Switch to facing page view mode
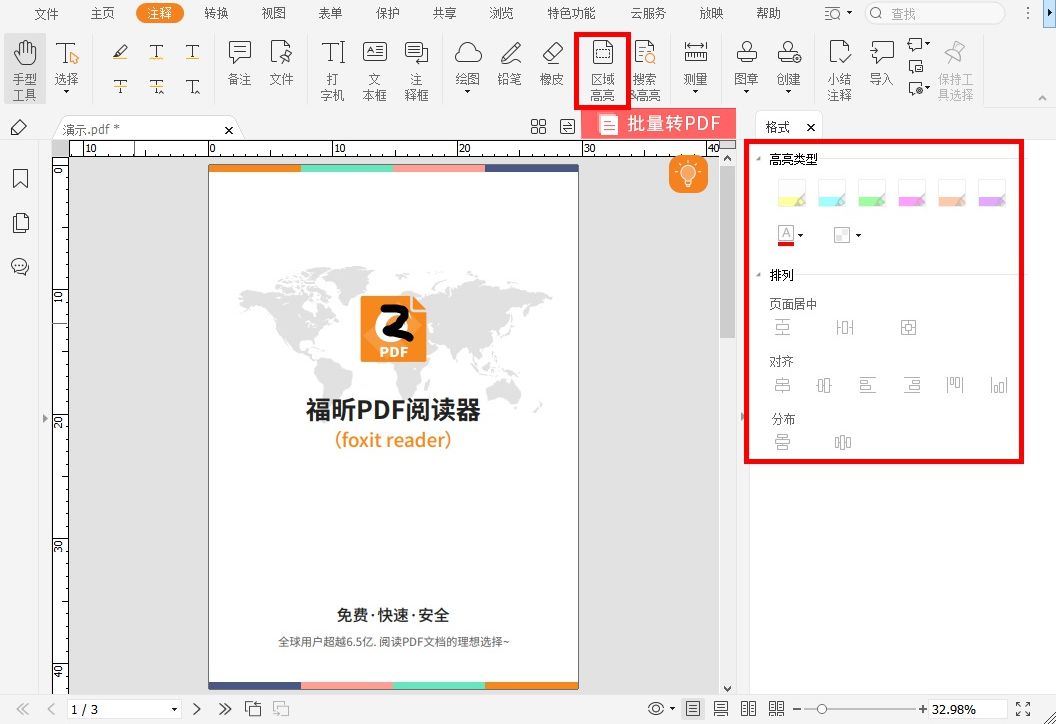The image size is (1056, 724). click(x=749, y=707)
